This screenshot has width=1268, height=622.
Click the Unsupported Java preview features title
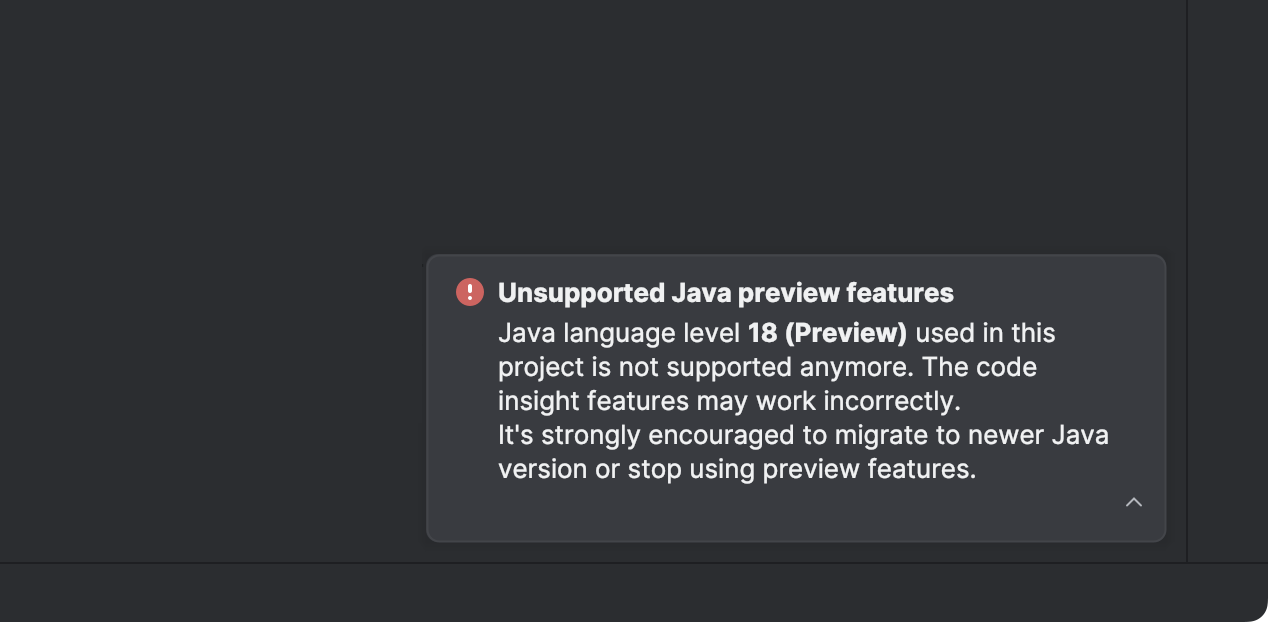726,292
